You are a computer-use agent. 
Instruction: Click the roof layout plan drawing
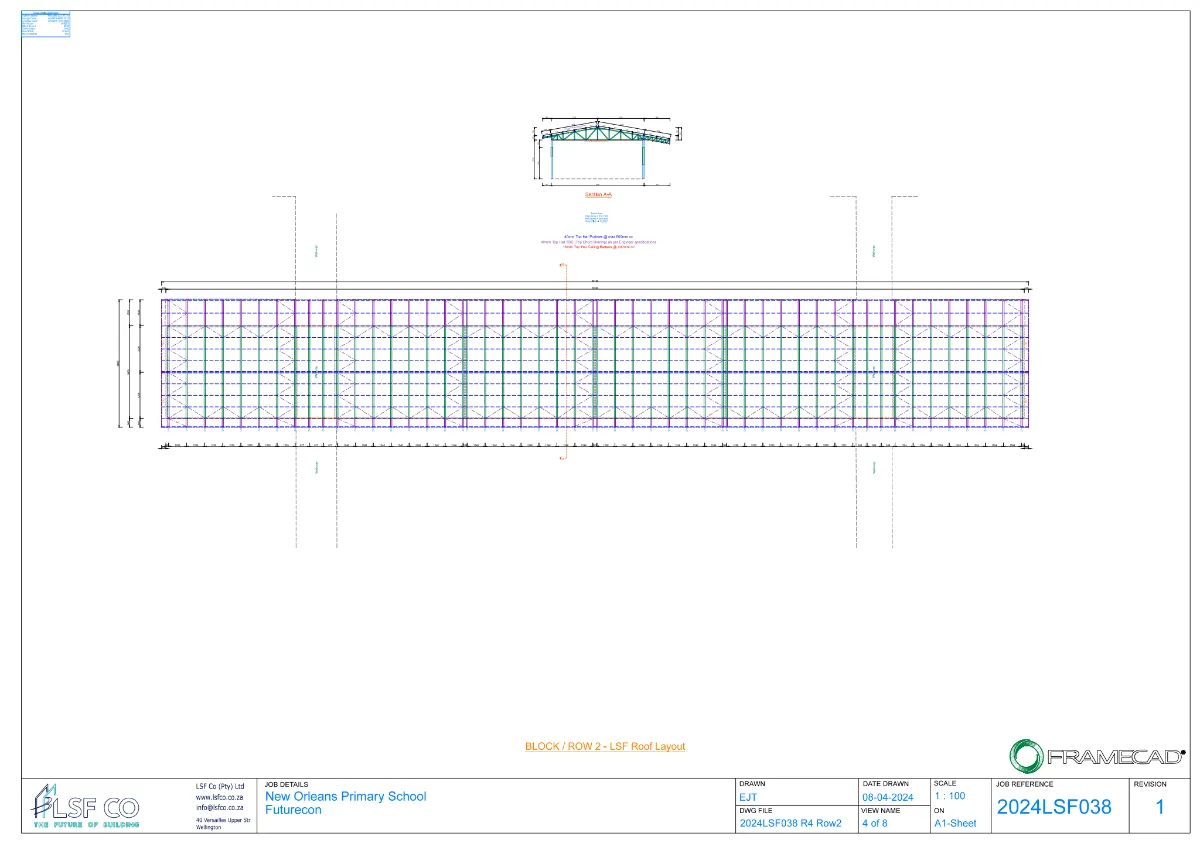tap(596, 363)
